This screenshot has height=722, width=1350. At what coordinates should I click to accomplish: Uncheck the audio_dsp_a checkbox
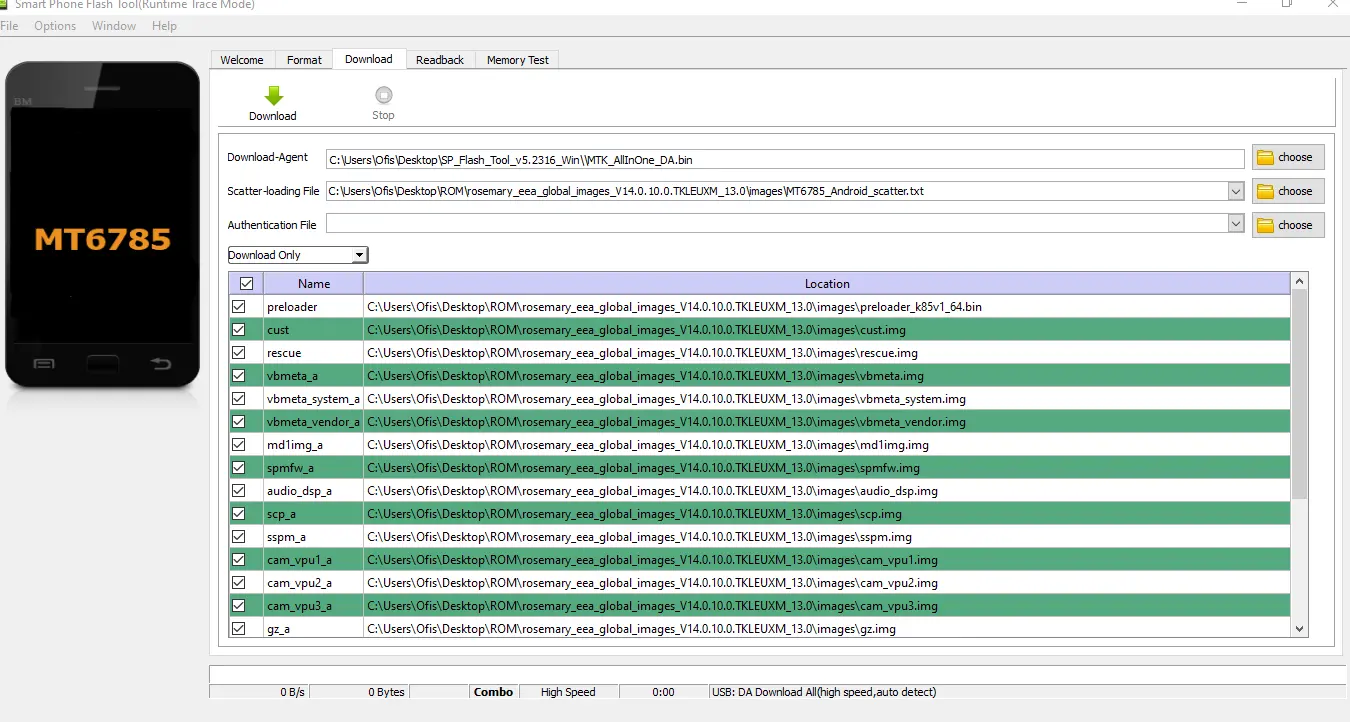pos(238,491)
